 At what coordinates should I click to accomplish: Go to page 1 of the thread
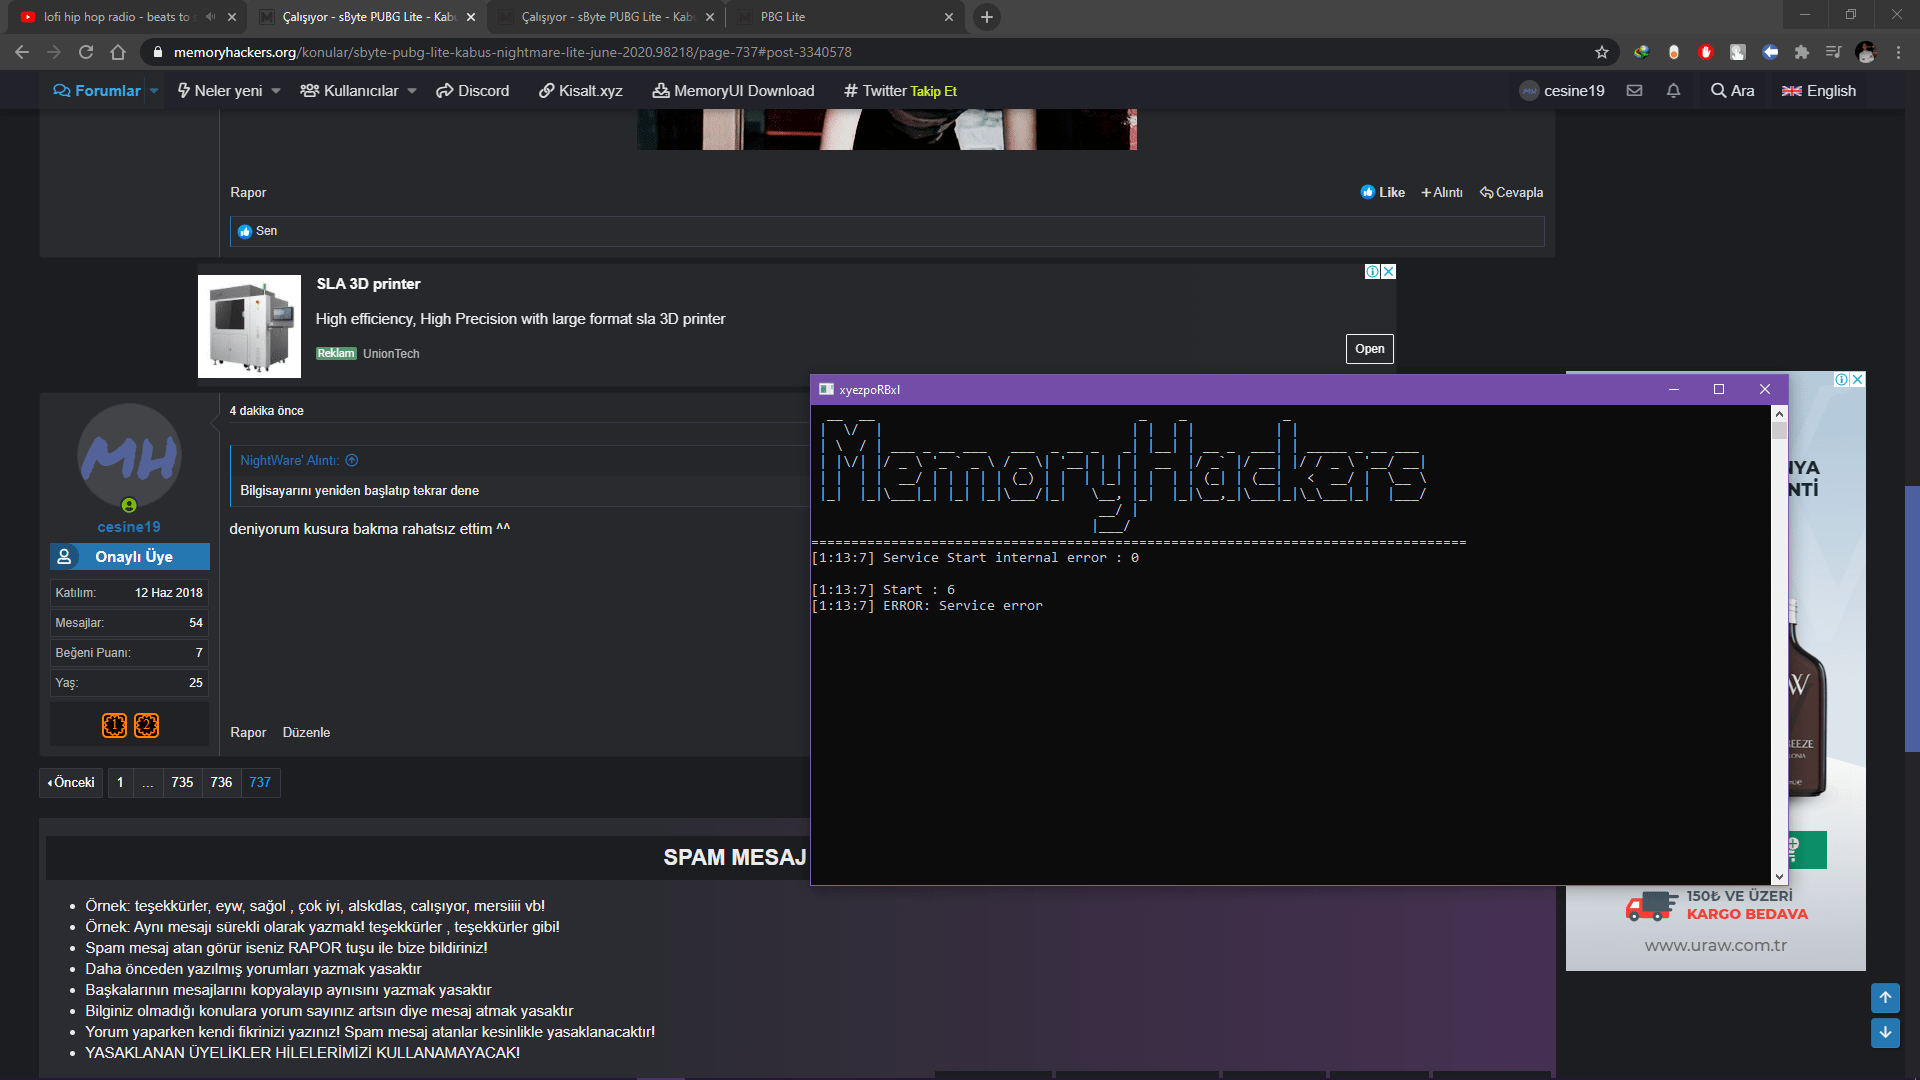point(120,783)
